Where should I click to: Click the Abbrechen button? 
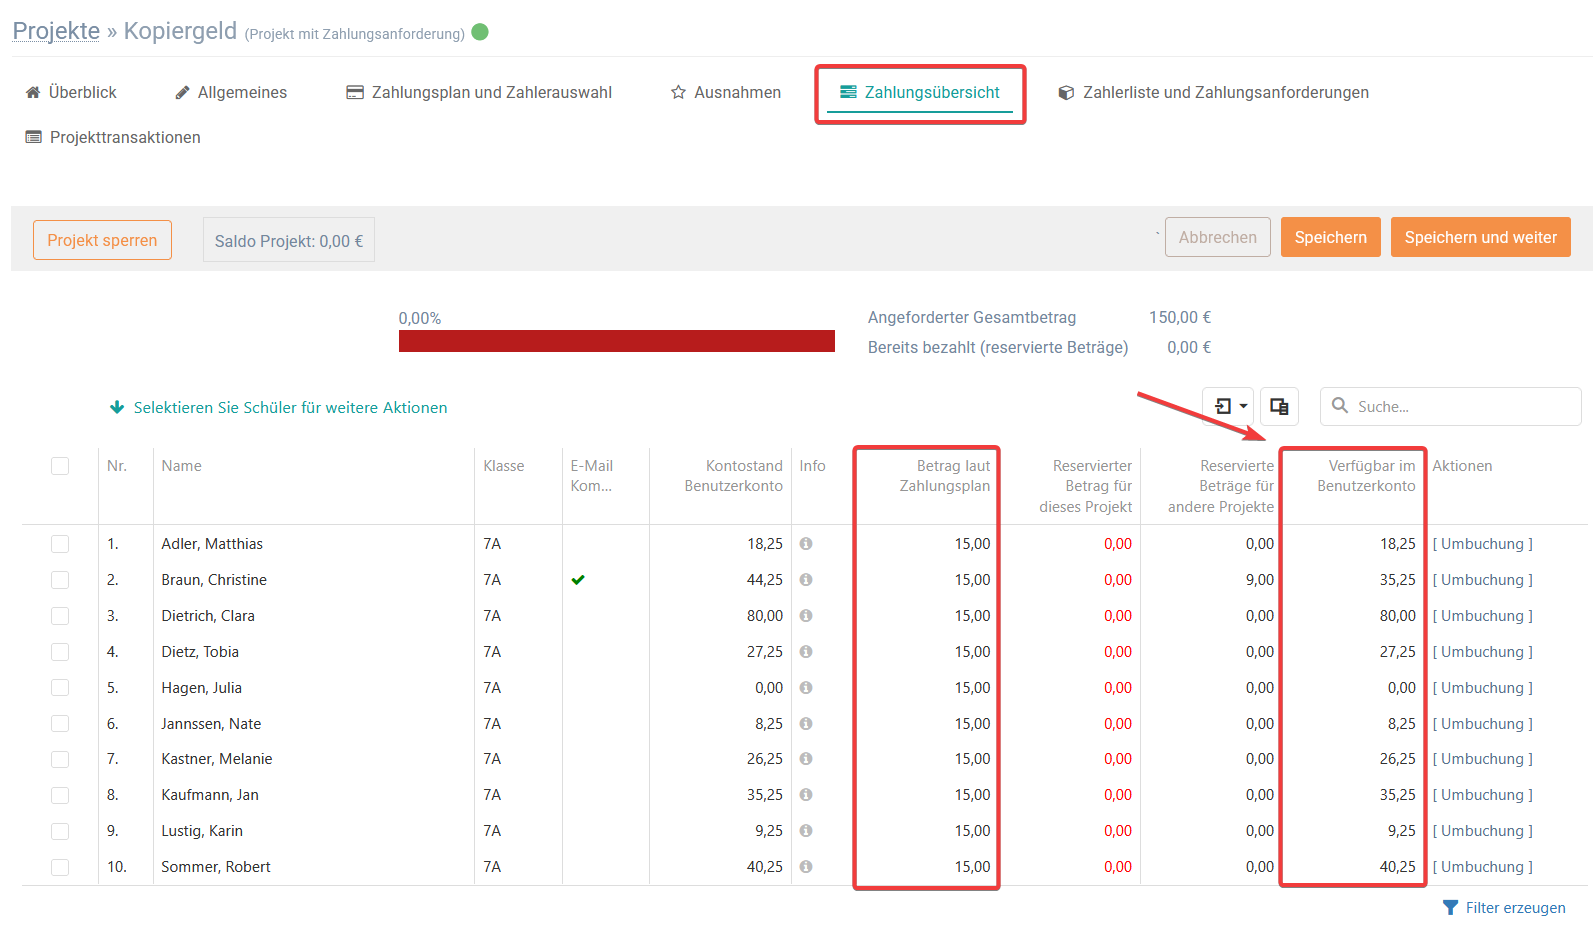1217,237
